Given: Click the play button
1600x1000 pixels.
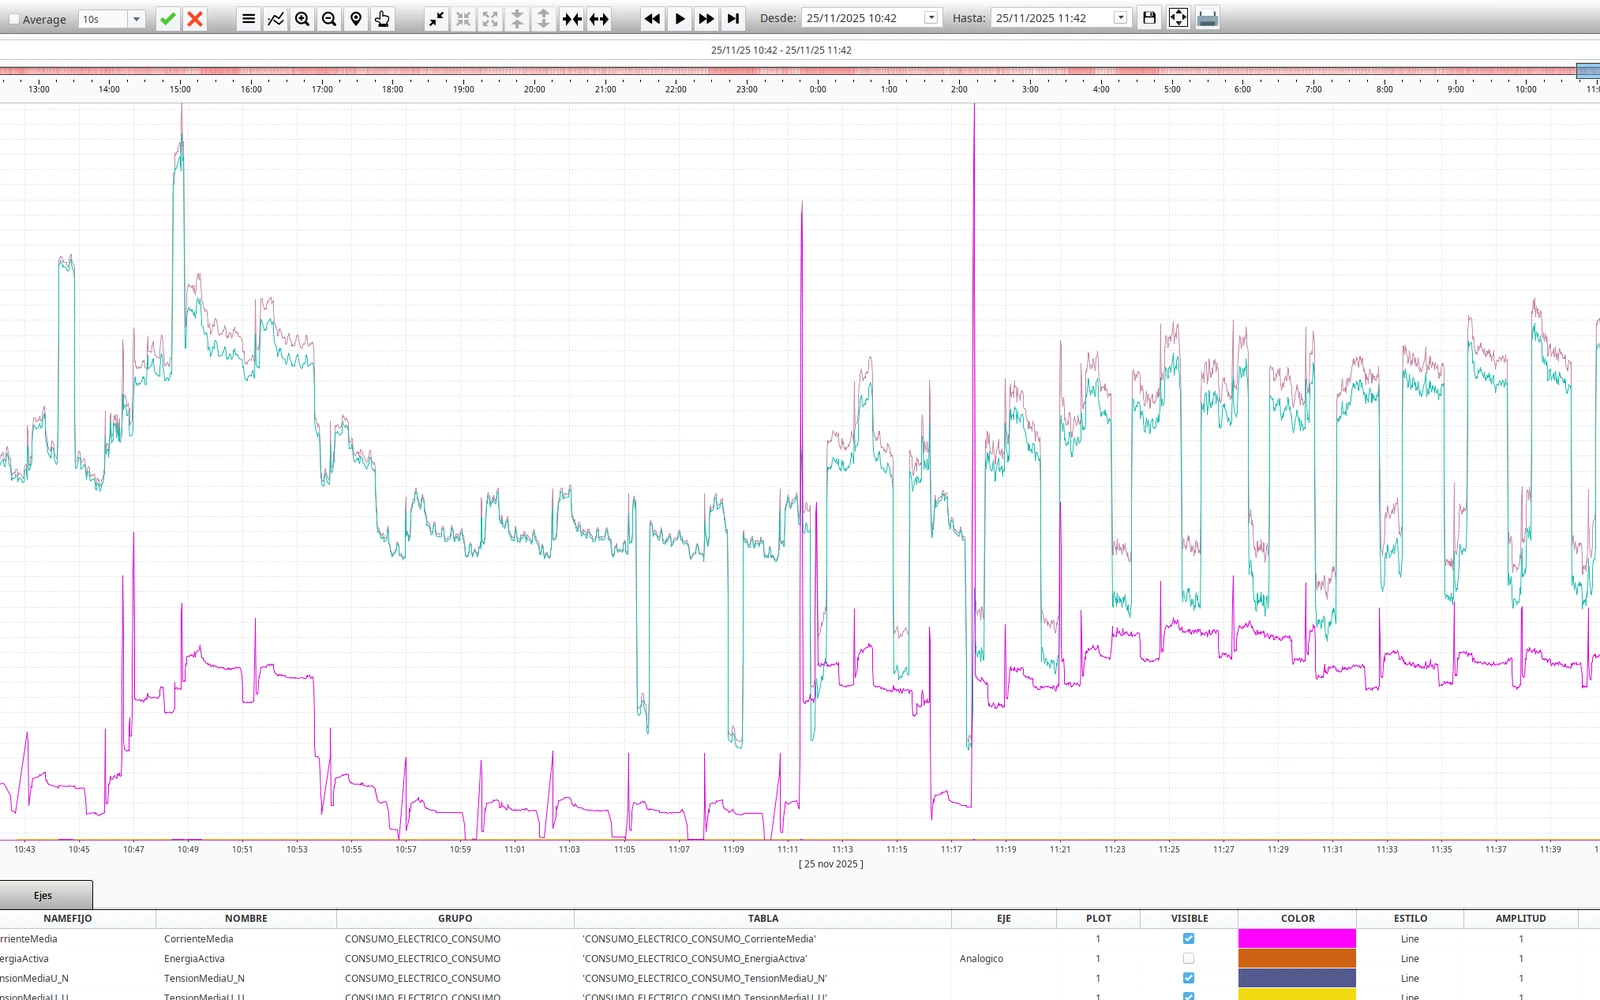Looking at the screenshot, I should coord(679,18).
